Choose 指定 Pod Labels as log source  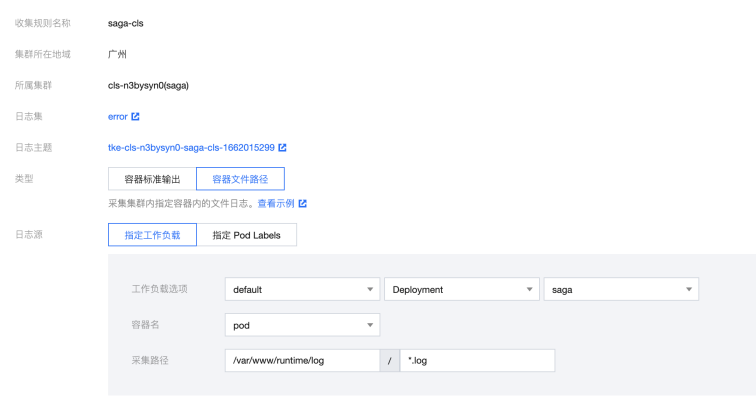246,235
